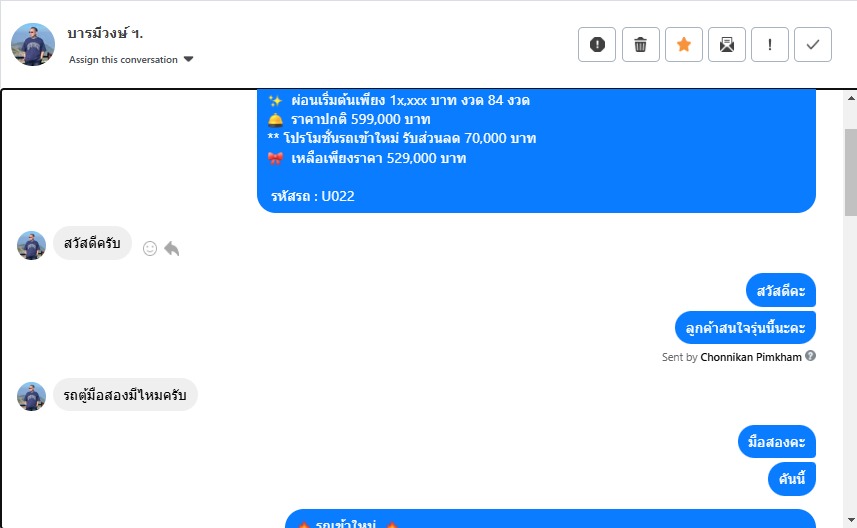Viewport: 857px width, 528px height.
Task: Click the chat scrollbar thumb
Action: point(851,172)
